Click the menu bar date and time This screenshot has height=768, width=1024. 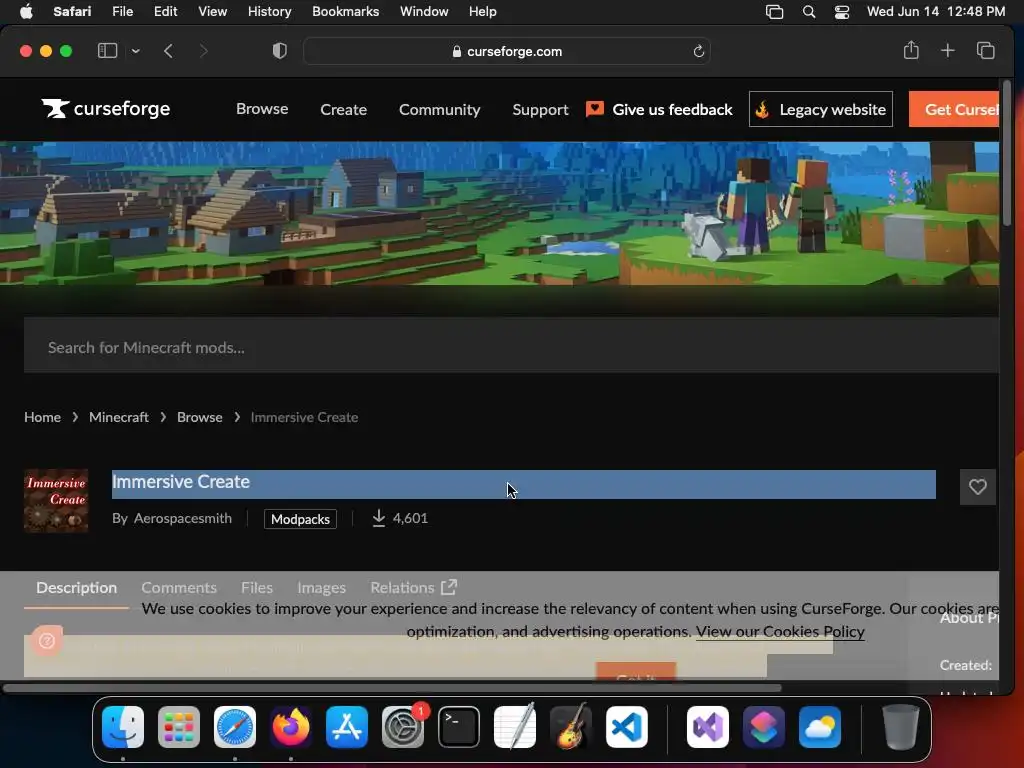tap(936, 12)
